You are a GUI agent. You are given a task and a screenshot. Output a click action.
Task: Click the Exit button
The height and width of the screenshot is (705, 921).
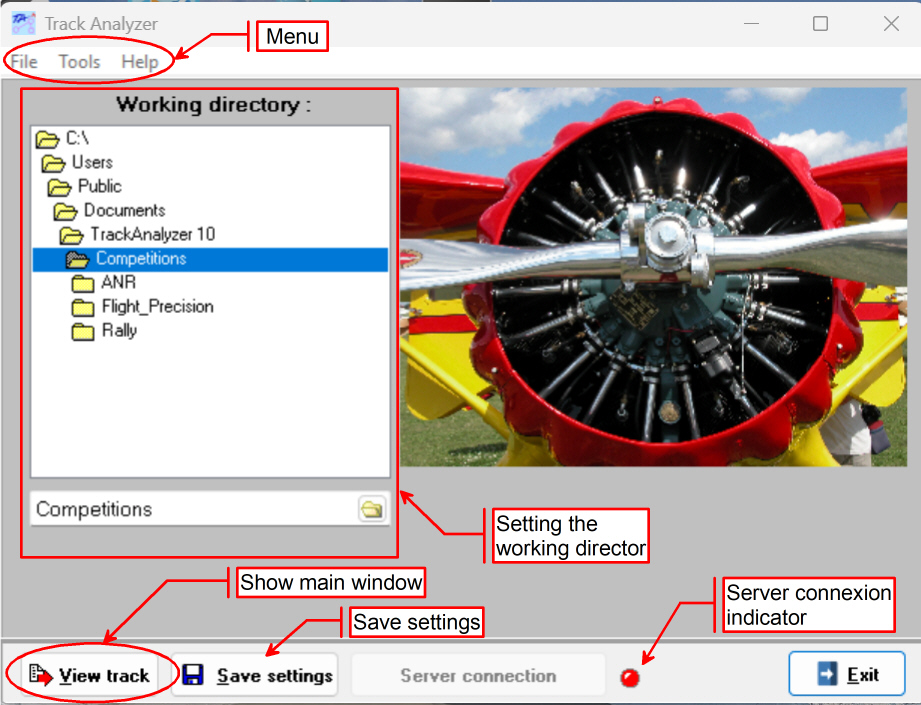tap(847, 675)
